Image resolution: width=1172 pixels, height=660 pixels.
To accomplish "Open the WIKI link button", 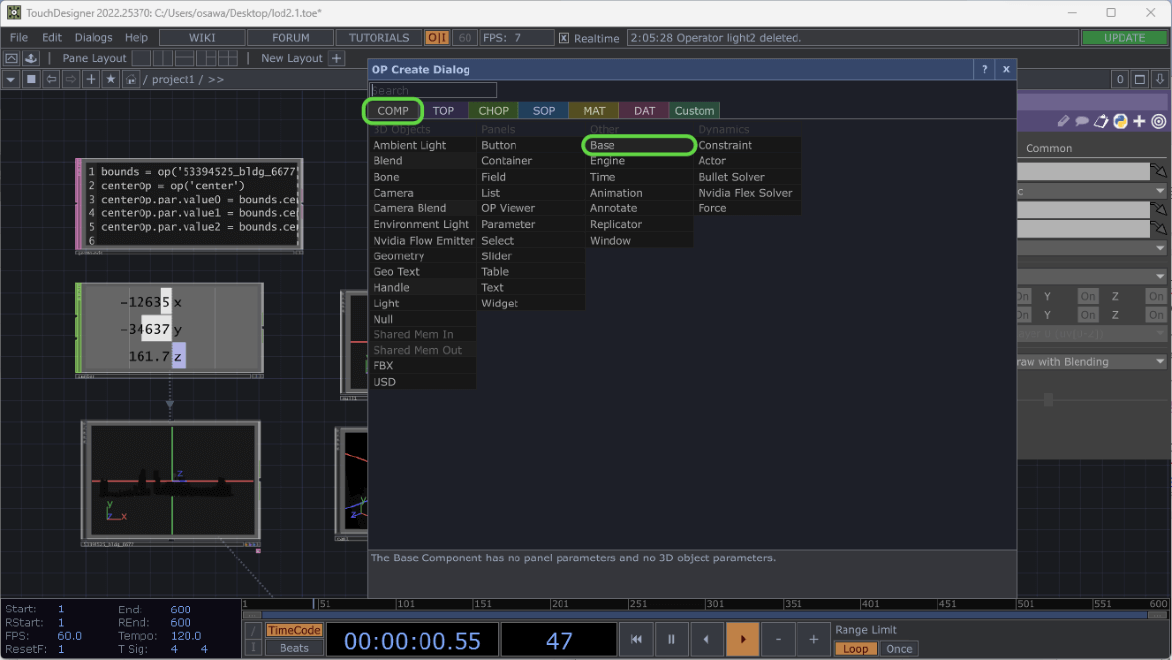I will (x=202, y=38).
